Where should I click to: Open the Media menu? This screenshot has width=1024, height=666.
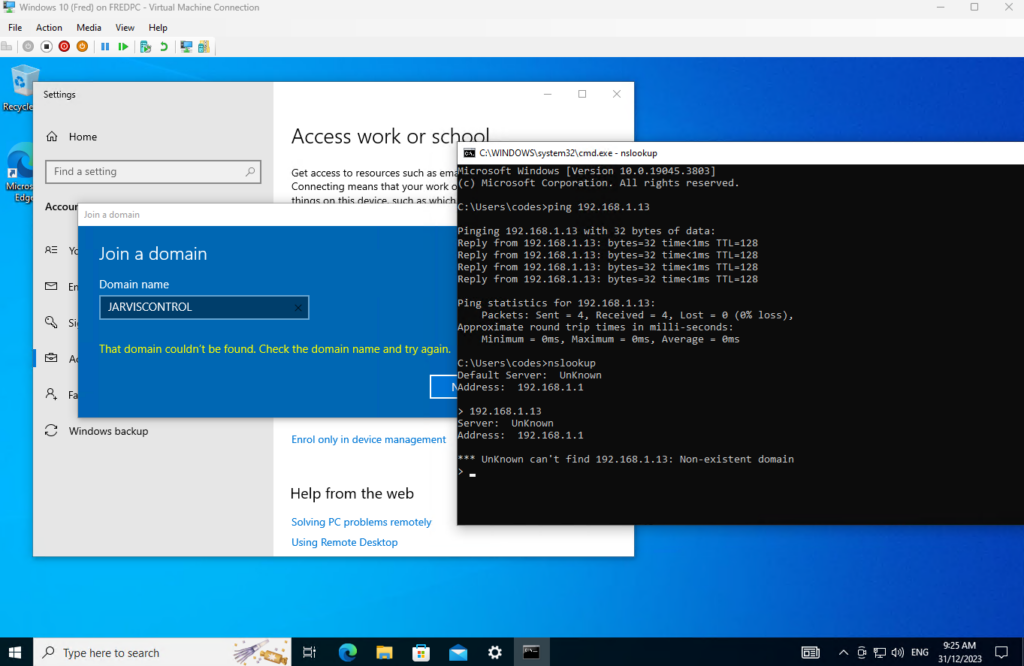click(89, 27)
